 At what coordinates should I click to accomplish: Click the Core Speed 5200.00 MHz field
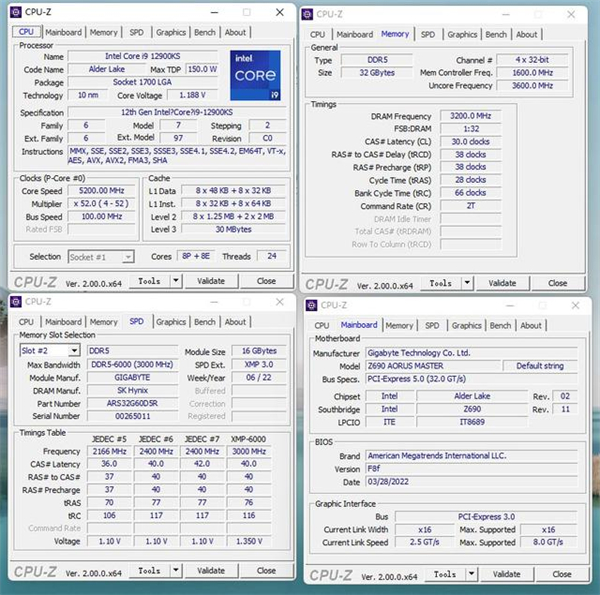[x=104, y=190]
